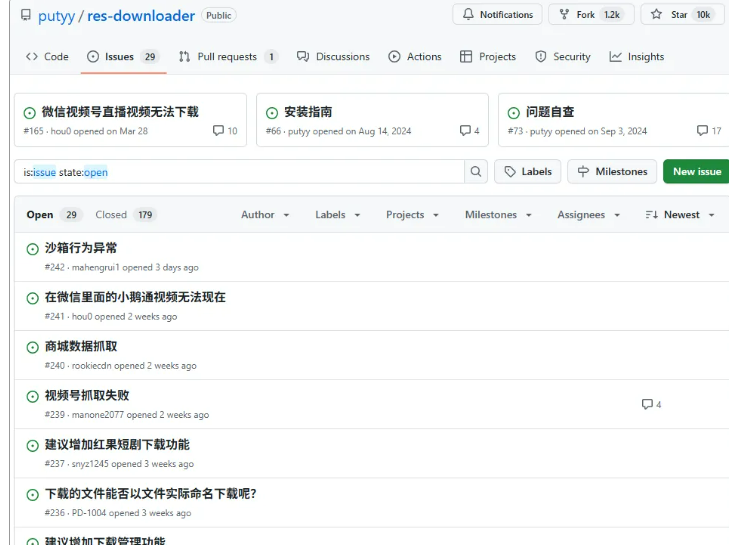Focus the is:issue state:open search field
This screenshot has height=545, width=729.
point(239,172)
